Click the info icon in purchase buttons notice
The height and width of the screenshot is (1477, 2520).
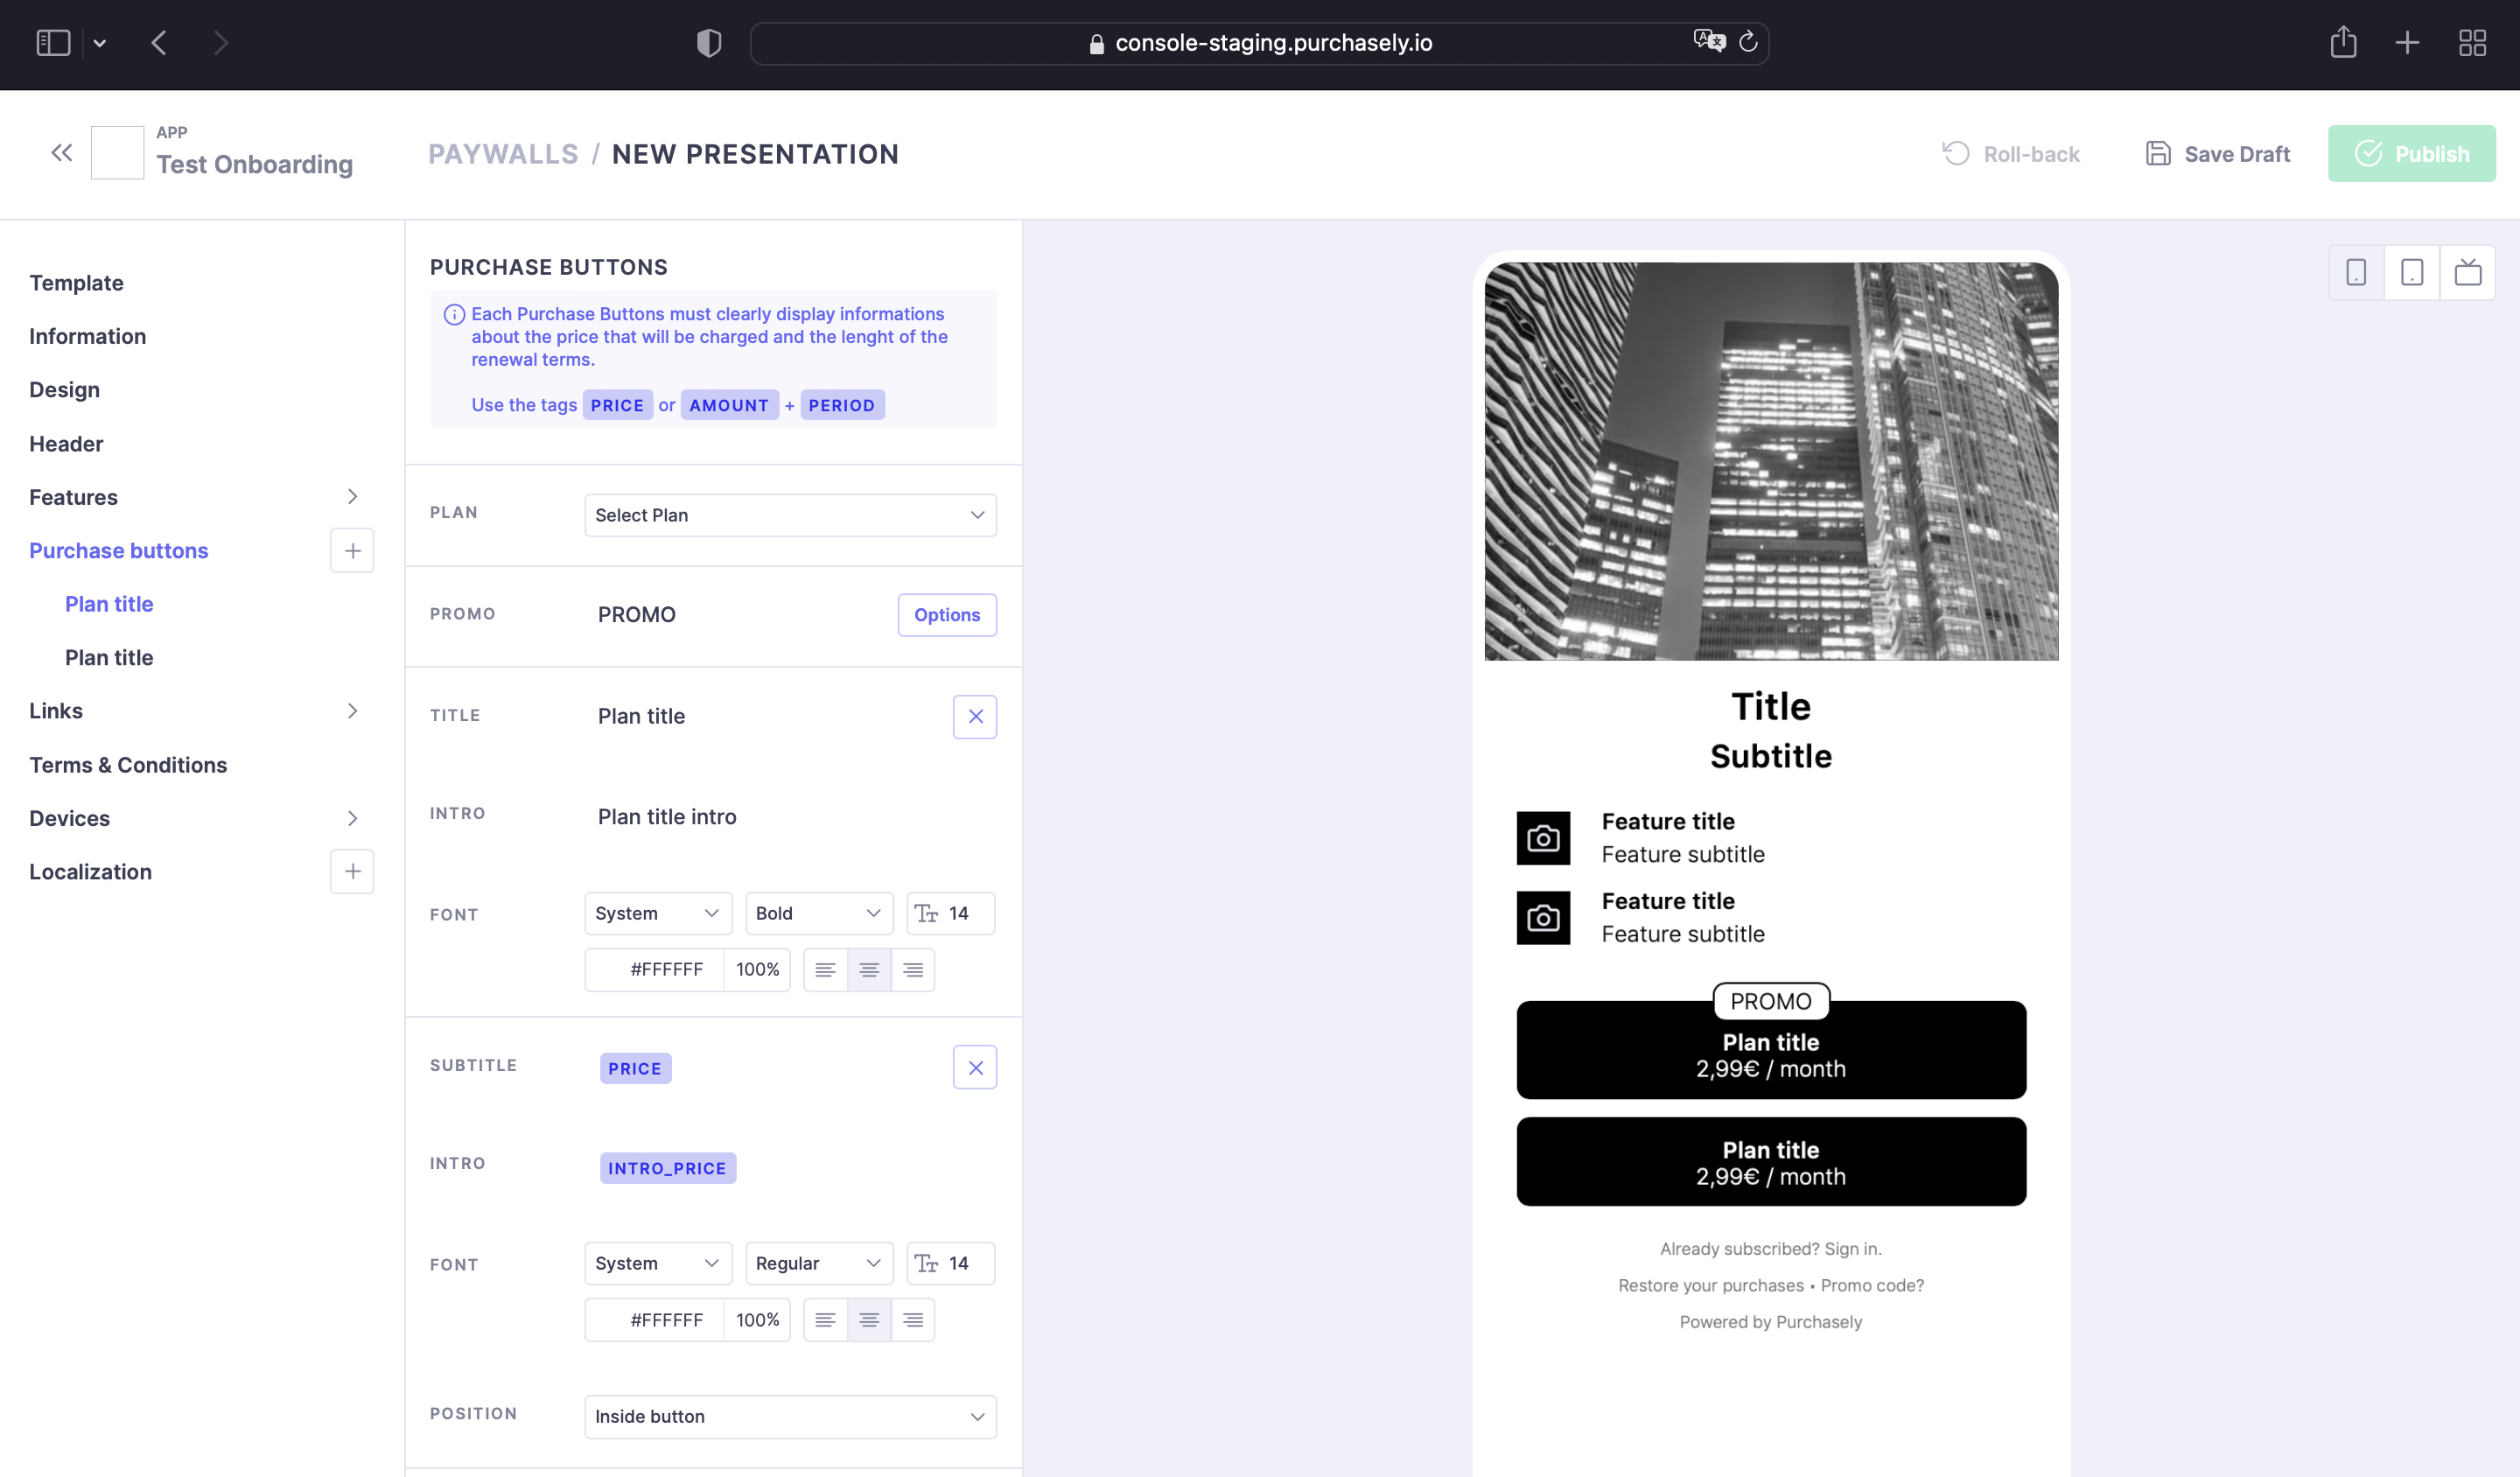[x=454, y=315]
